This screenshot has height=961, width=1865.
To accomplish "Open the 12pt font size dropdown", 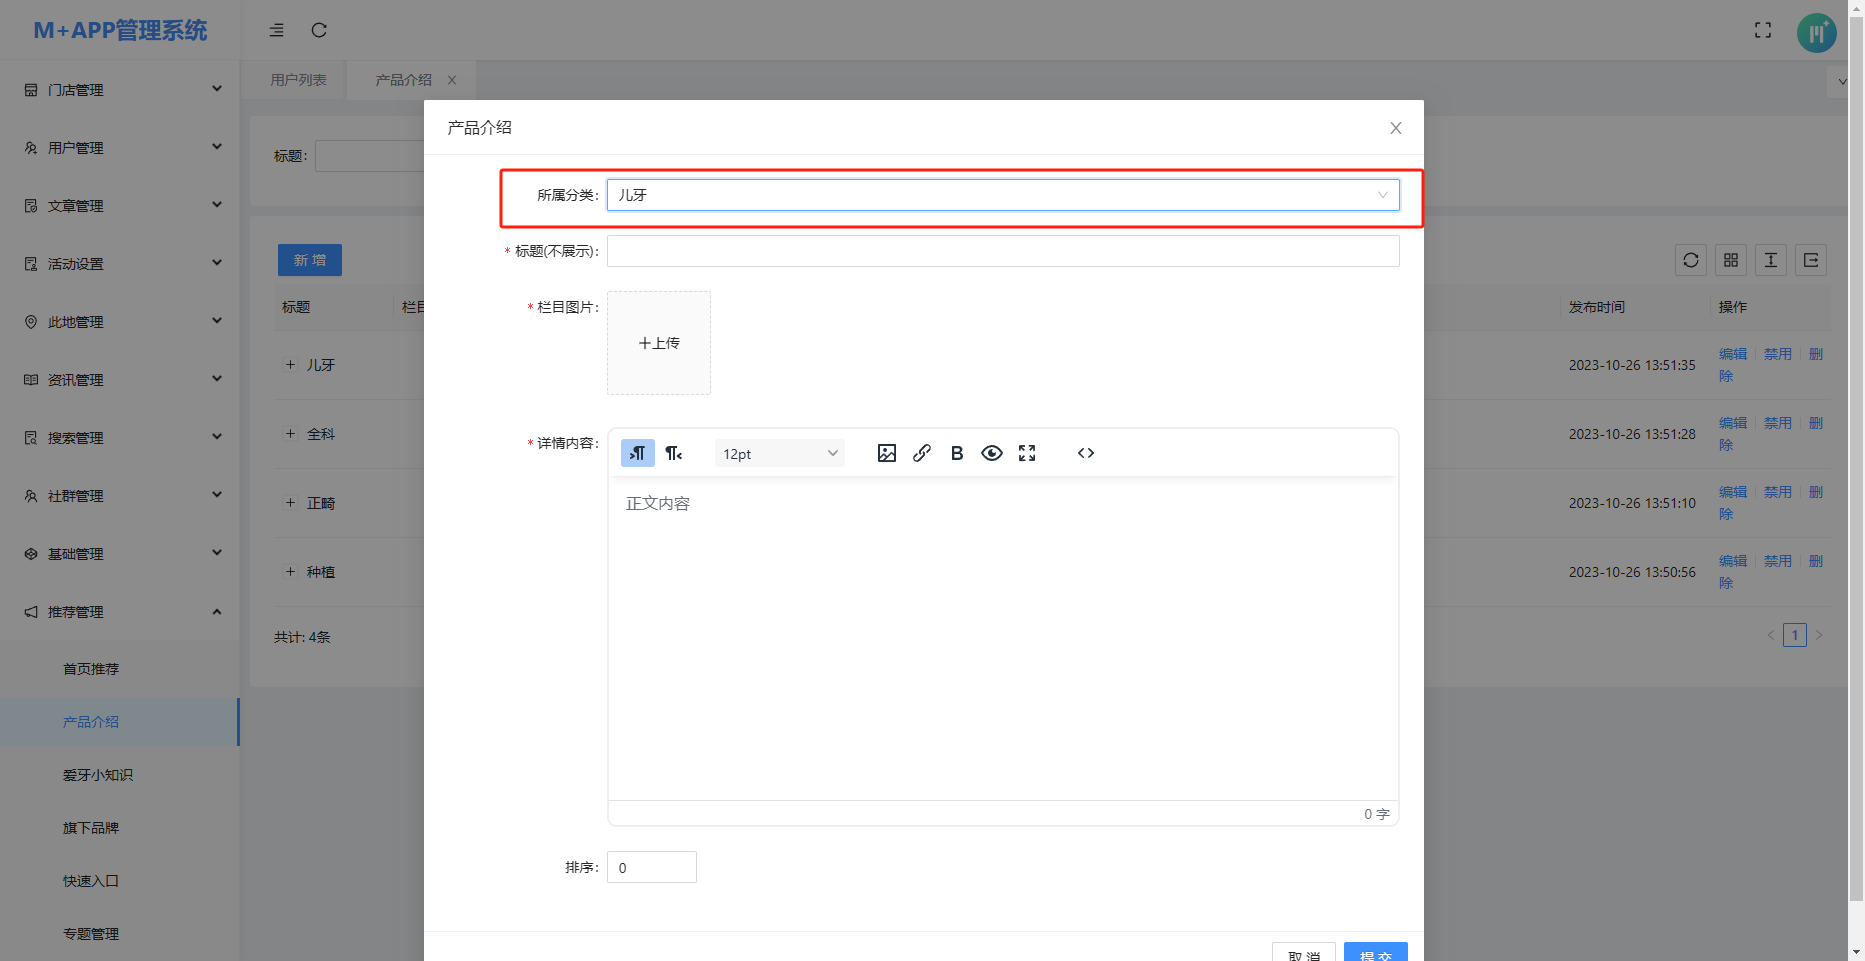I will tap(780, 453).
